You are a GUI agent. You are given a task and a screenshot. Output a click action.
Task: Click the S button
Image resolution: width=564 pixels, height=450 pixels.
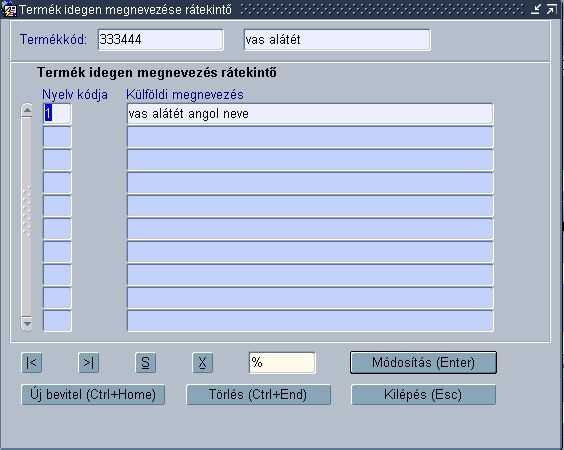click(x=145, y=363)
